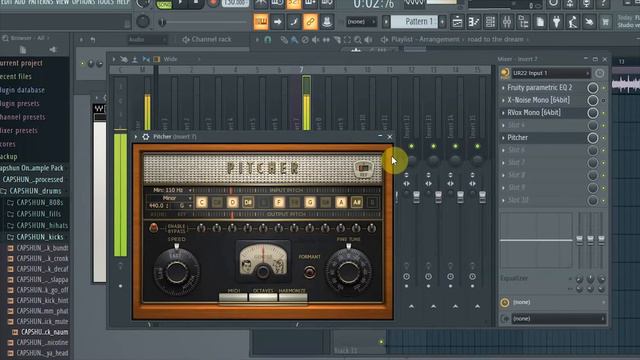This screenshot has width=640, height=360.
Task: Click the clock latency icon beside UR22 Input
Action: (x=599, y=73)
